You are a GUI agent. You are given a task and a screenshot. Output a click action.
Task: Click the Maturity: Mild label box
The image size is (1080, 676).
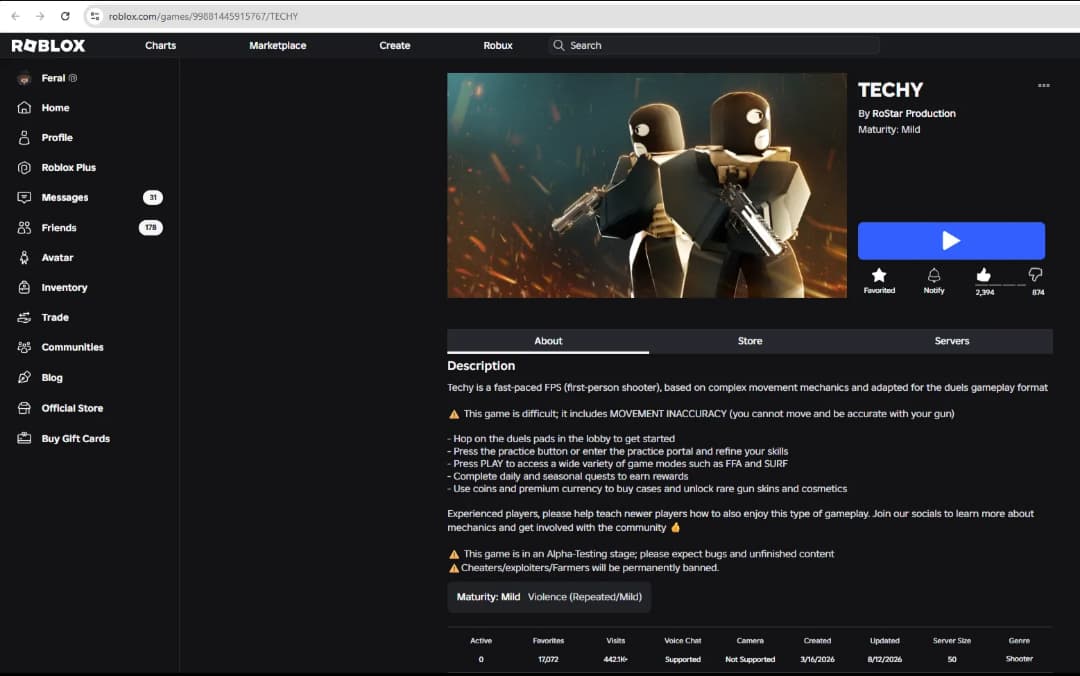[549, 597]
